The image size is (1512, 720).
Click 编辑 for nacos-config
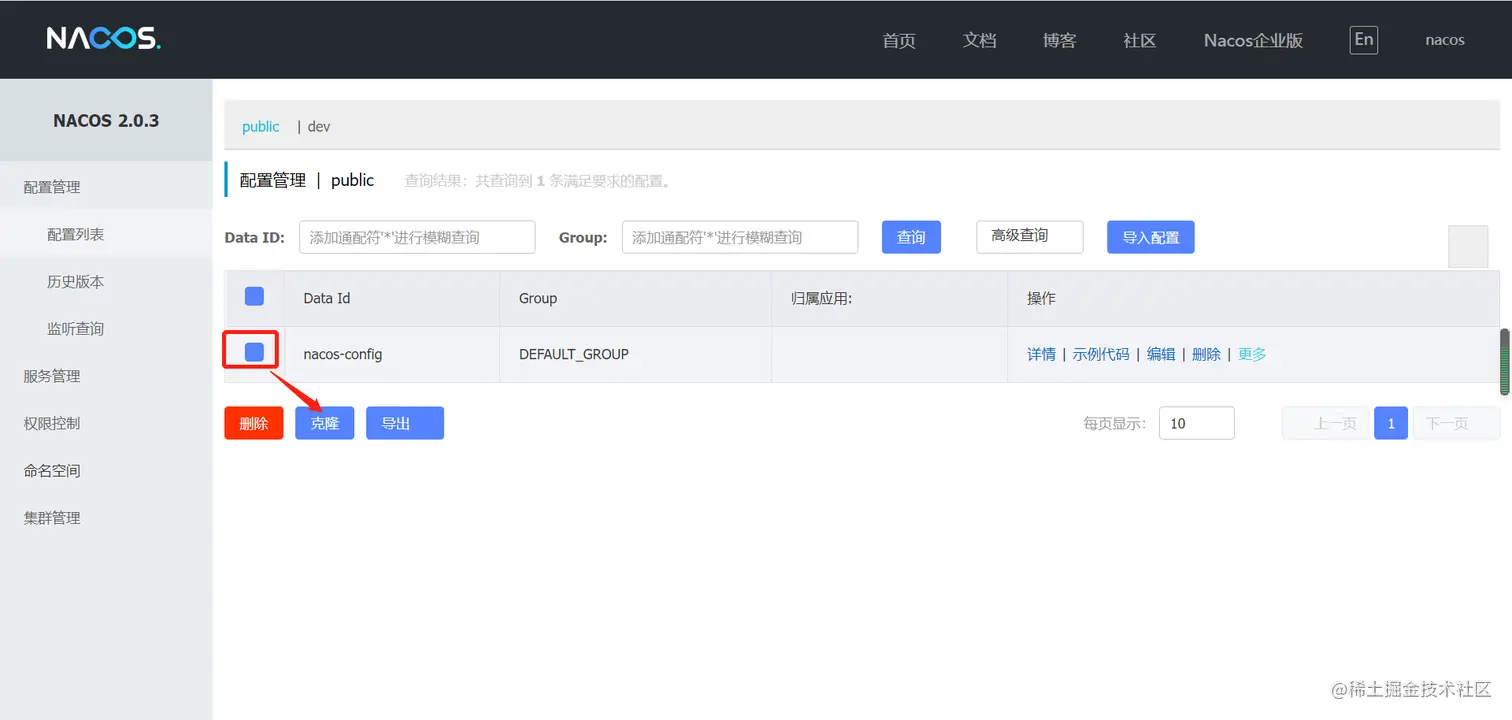1161,354
